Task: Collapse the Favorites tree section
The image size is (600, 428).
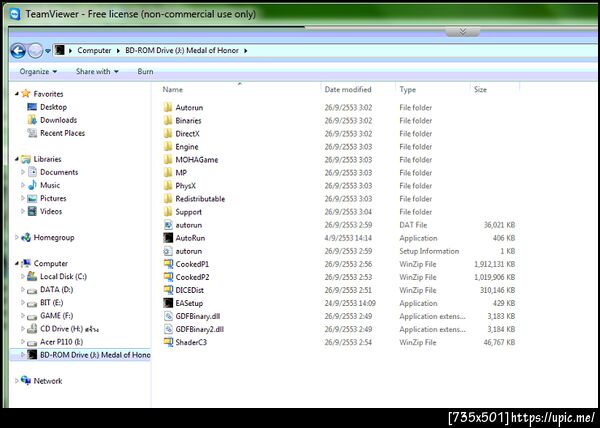Action: (16, 93)
